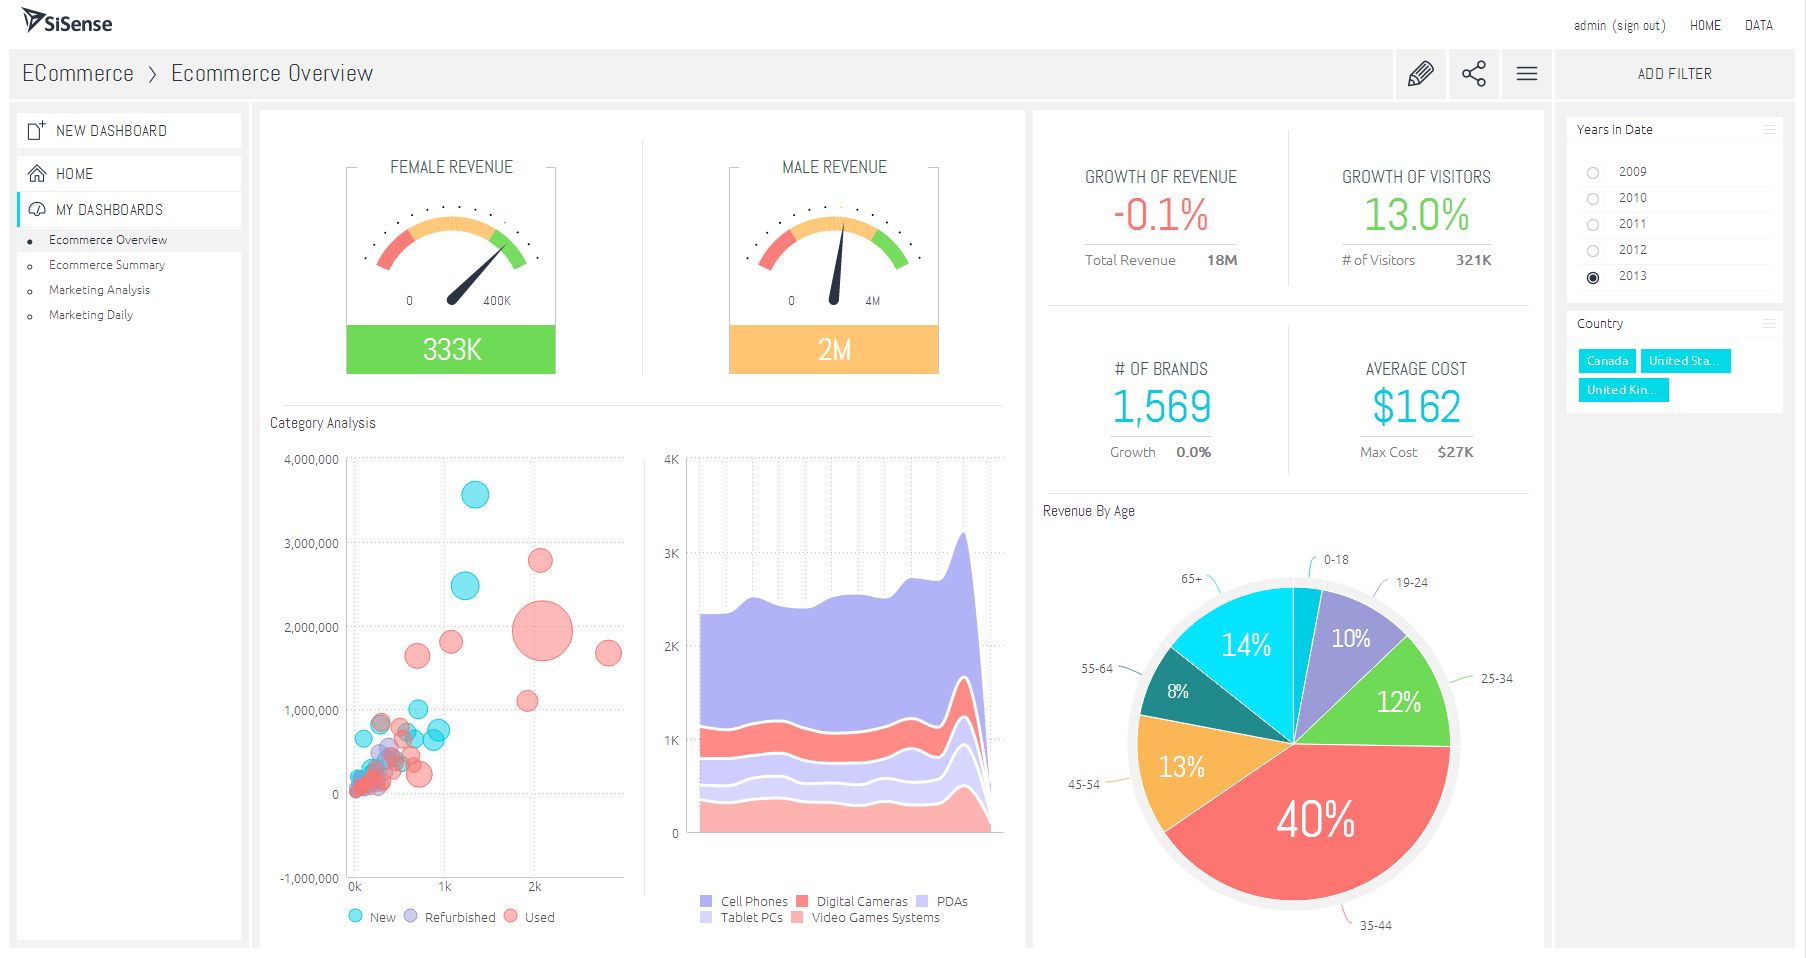Switch to the DATA section
This screenshot has height=958, width=1806.
point(1758,25)
